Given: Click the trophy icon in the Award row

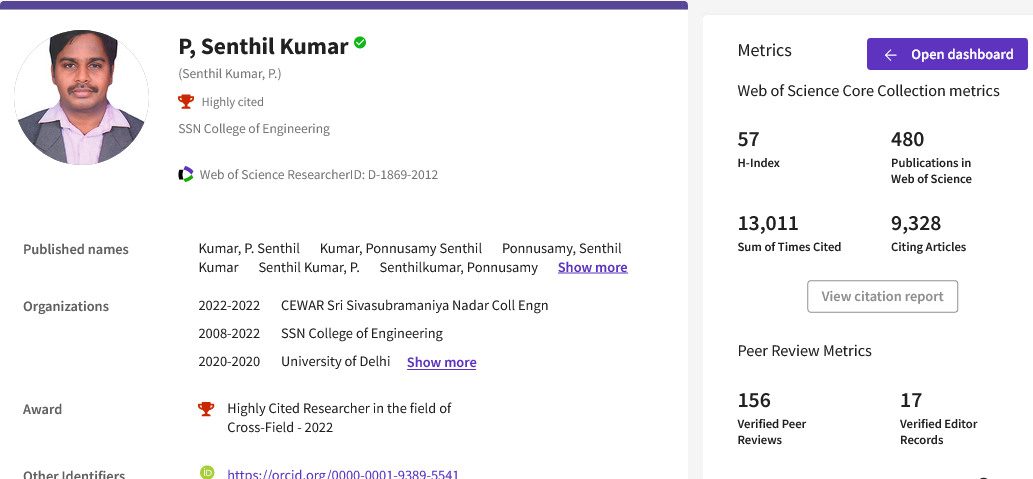Looking at the screenshot, I should pyautogui.click(x=206, y=408).
